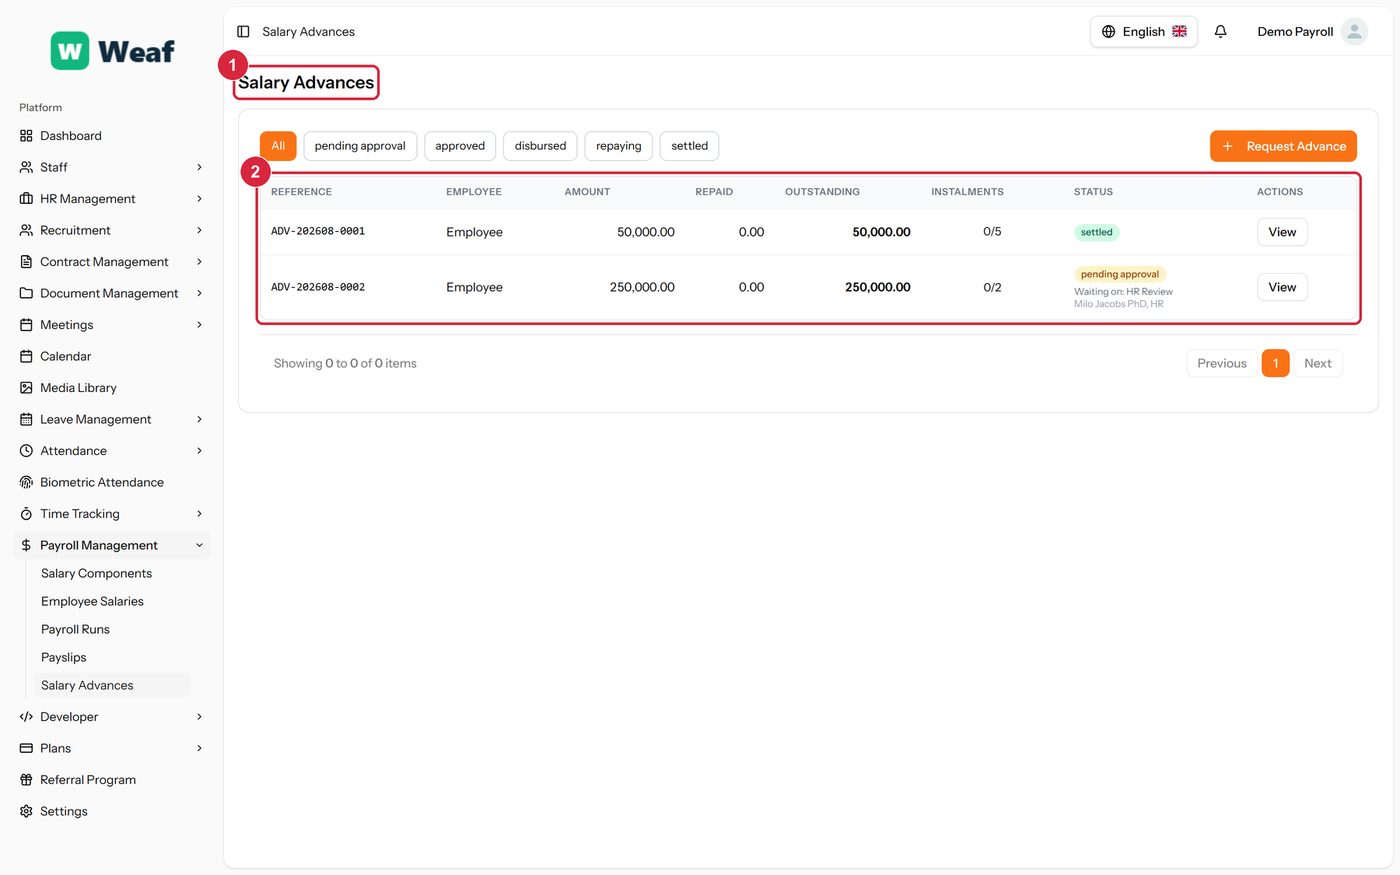Select page 1 in pagination
The width and height of the screenshot is (1400, 875).
coord(1275,363)
